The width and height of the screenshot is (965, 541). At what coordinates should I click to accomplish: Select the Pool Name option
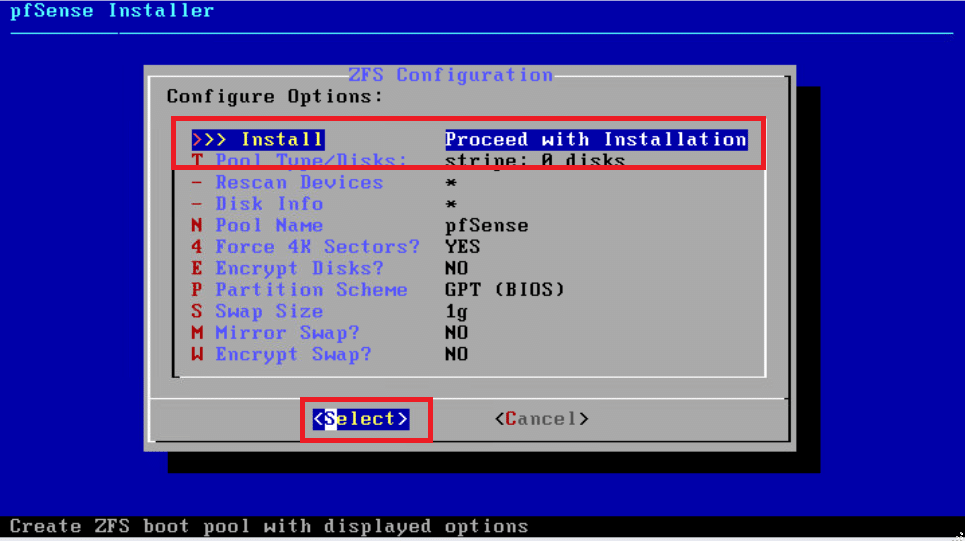click(269, 225)
